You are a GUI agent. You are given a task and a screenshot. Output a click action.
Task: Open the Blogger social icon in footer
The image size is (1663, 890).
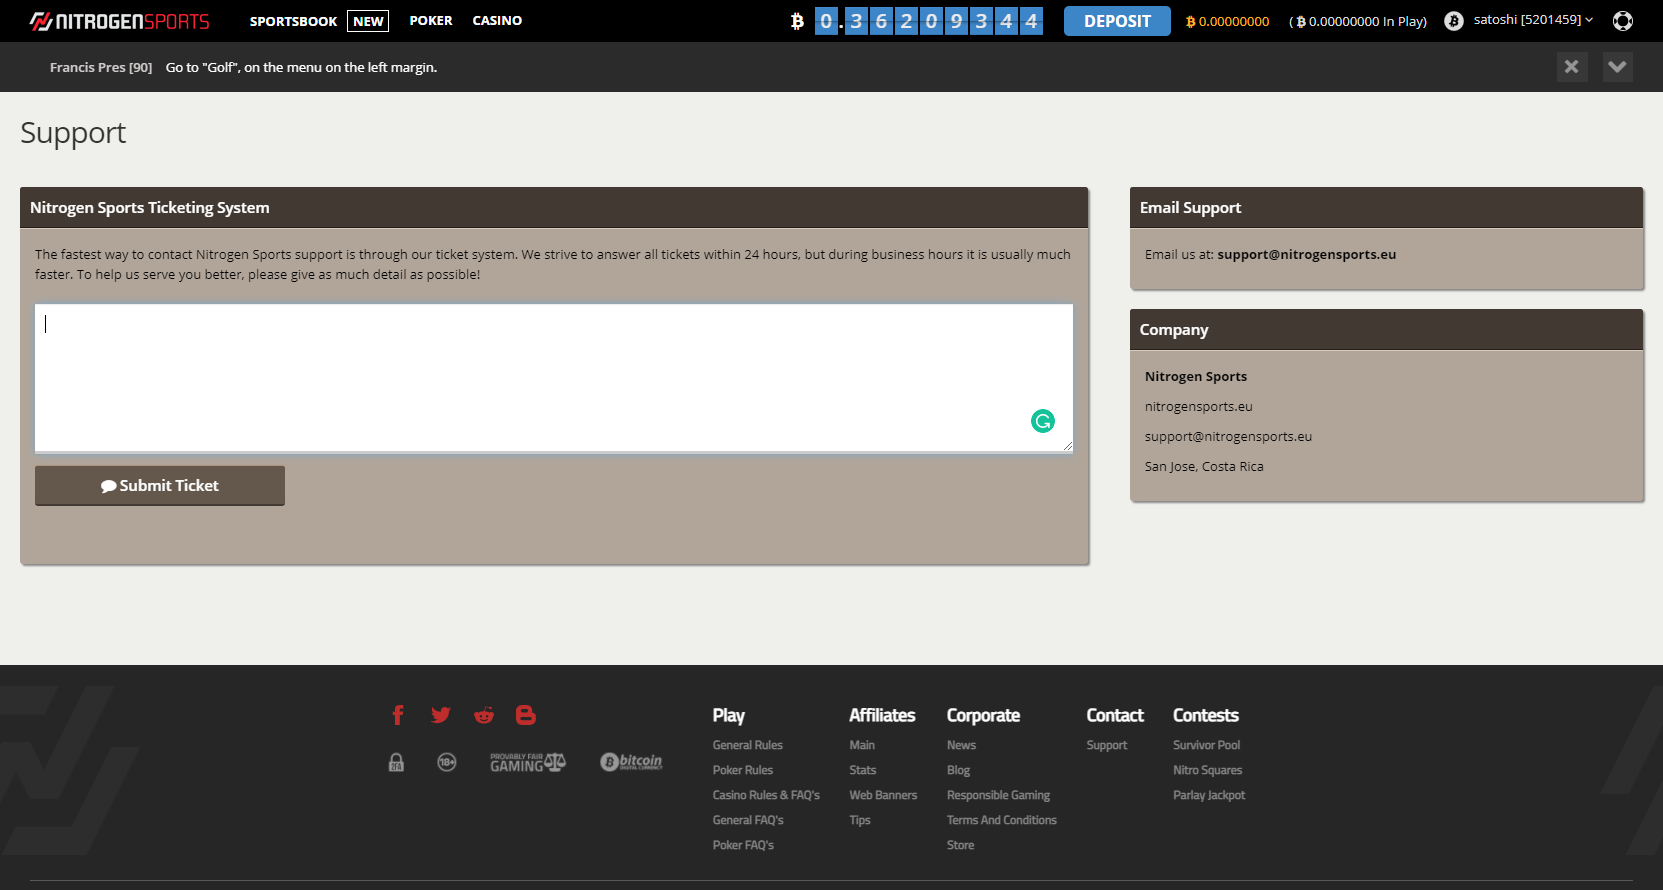click(x=526, y=715)
